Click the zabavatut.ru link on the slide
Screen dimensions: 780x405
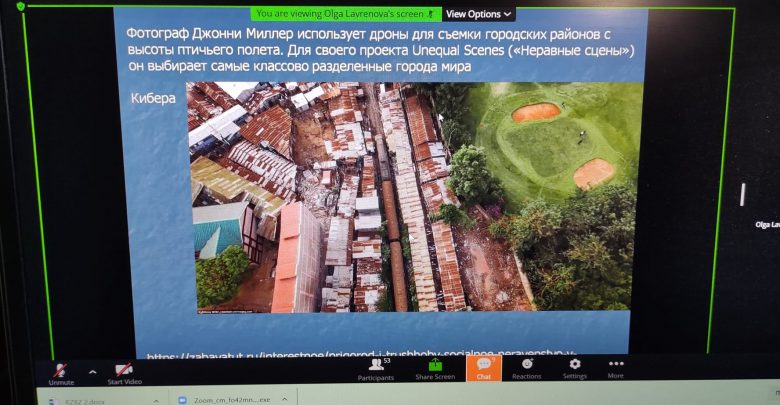click(362, 354)
